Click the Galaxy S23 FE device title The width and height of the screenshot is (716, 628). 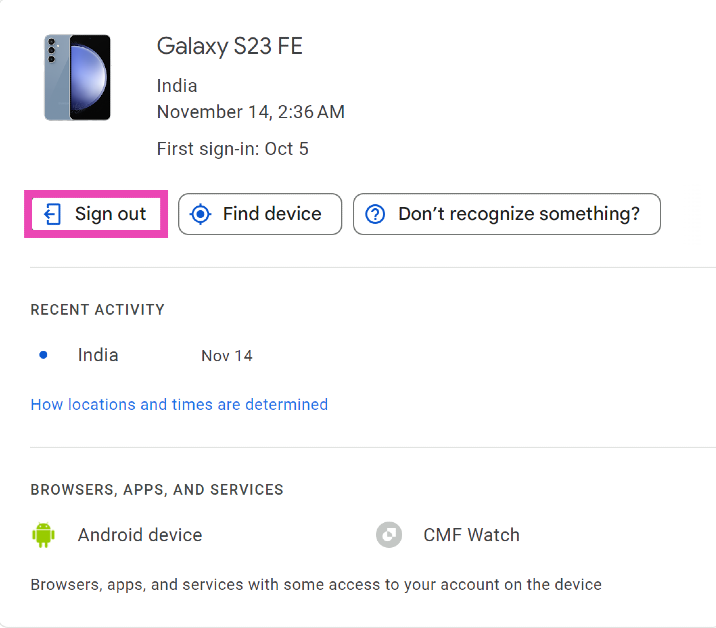coord(230,46)
